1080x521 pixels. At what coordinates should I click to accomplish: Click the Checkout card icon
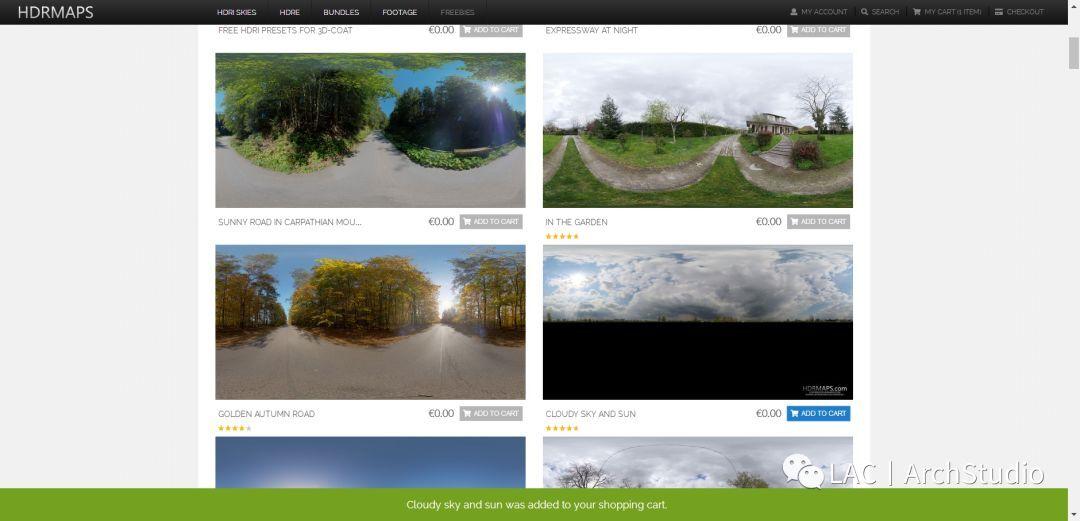999,12
